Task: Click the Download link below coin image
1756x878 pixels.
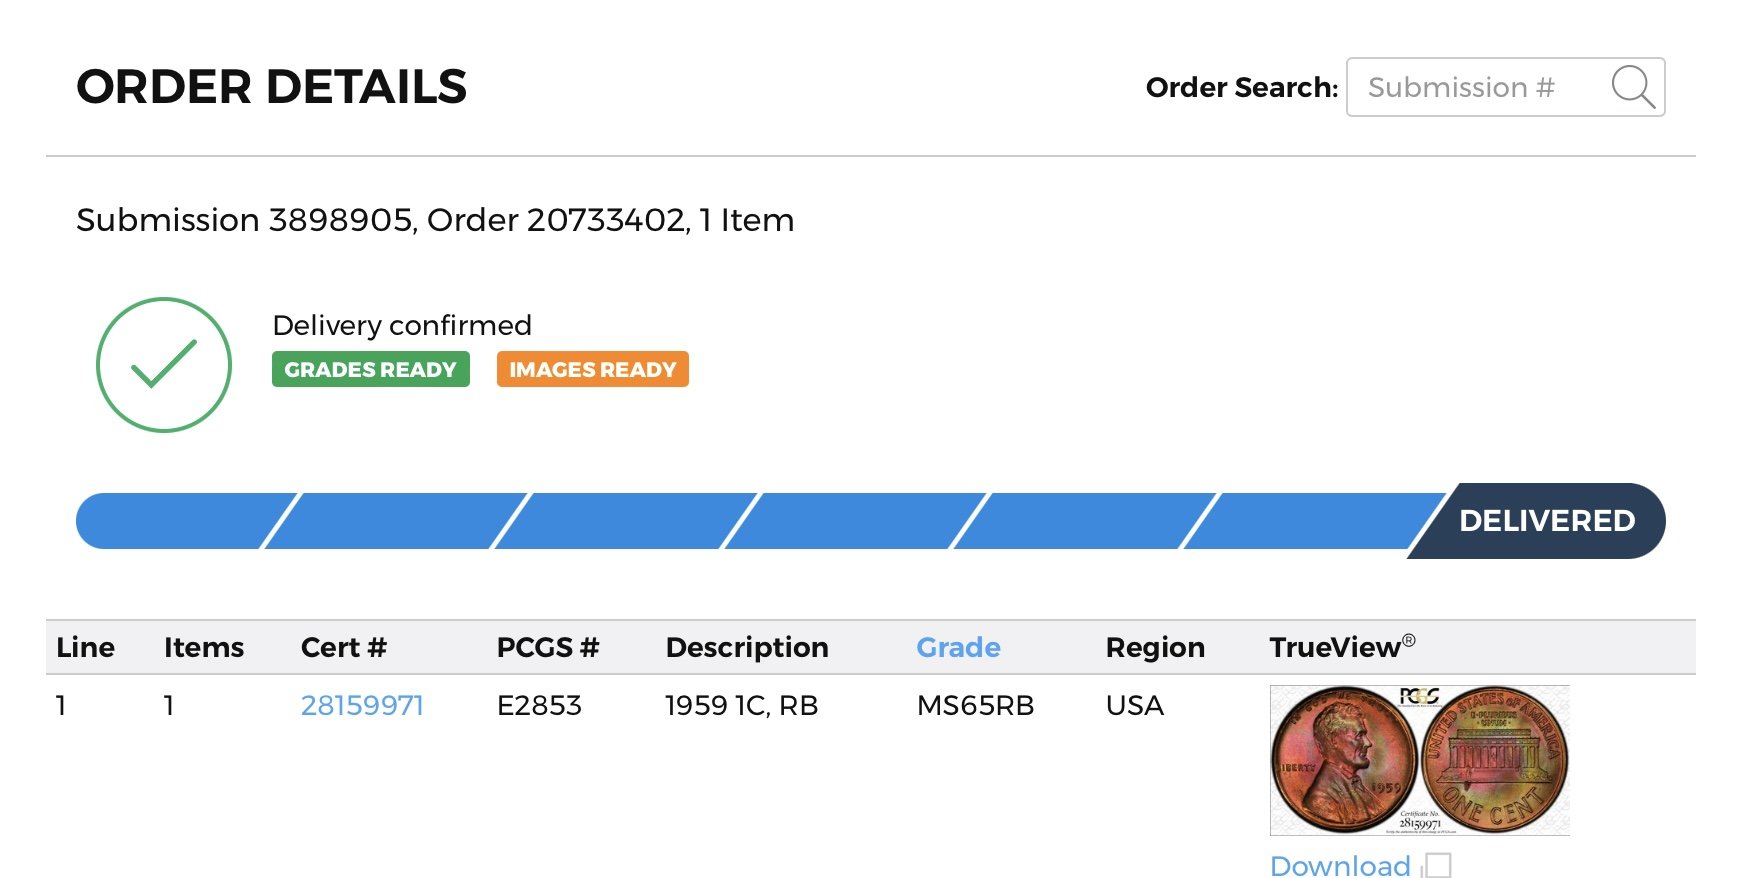Action: (1340, 865)
